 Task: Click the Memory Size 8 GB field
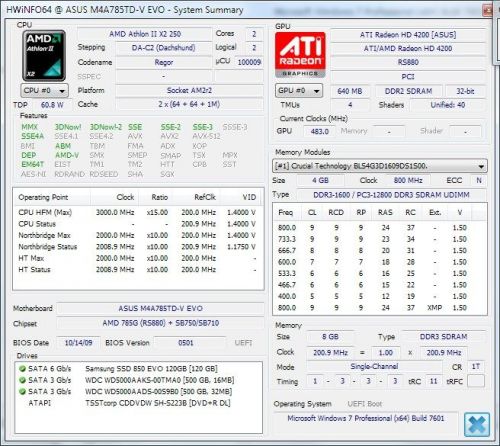pyautogui.click(x=330, y=337)
